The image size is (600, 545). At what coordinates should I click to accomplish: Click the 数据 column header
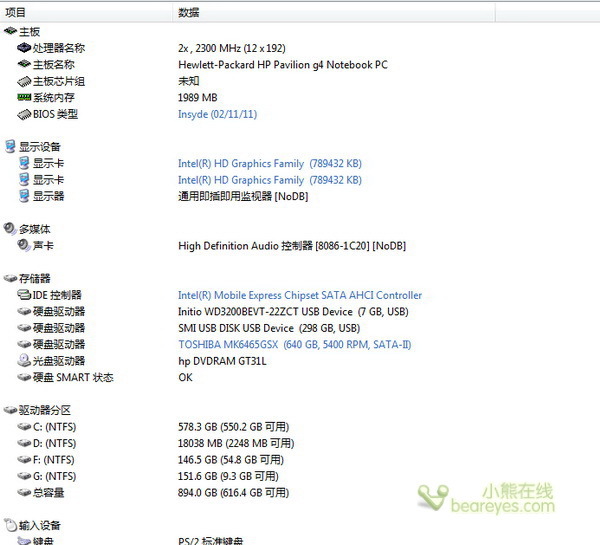334,13
